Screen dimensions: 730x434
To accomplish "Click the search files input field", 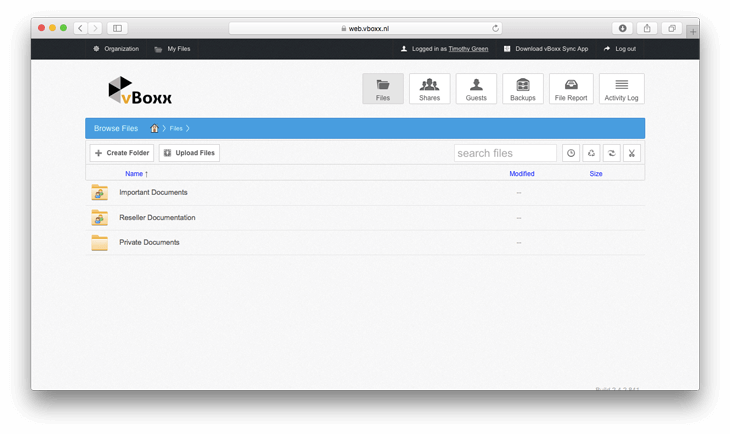I will pos(505,153).
